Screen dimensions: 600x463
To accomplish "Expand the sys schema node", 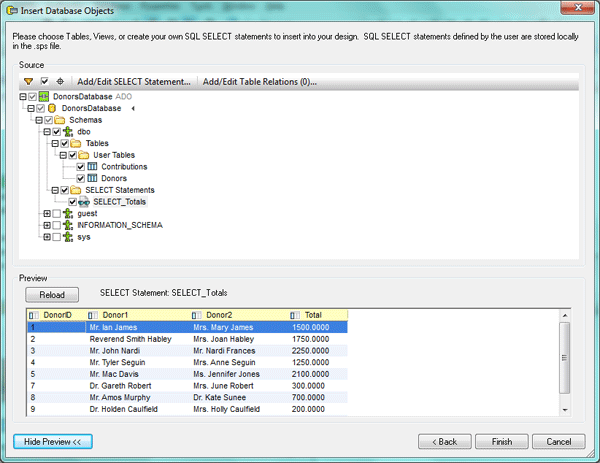I will point(47,237).
